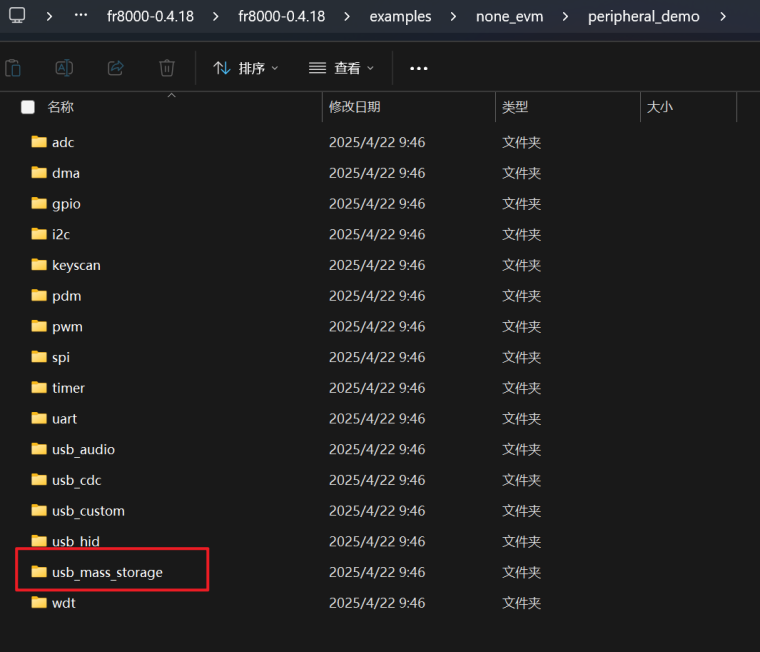Click the share icon in toolbar

[x=115, y=68]
